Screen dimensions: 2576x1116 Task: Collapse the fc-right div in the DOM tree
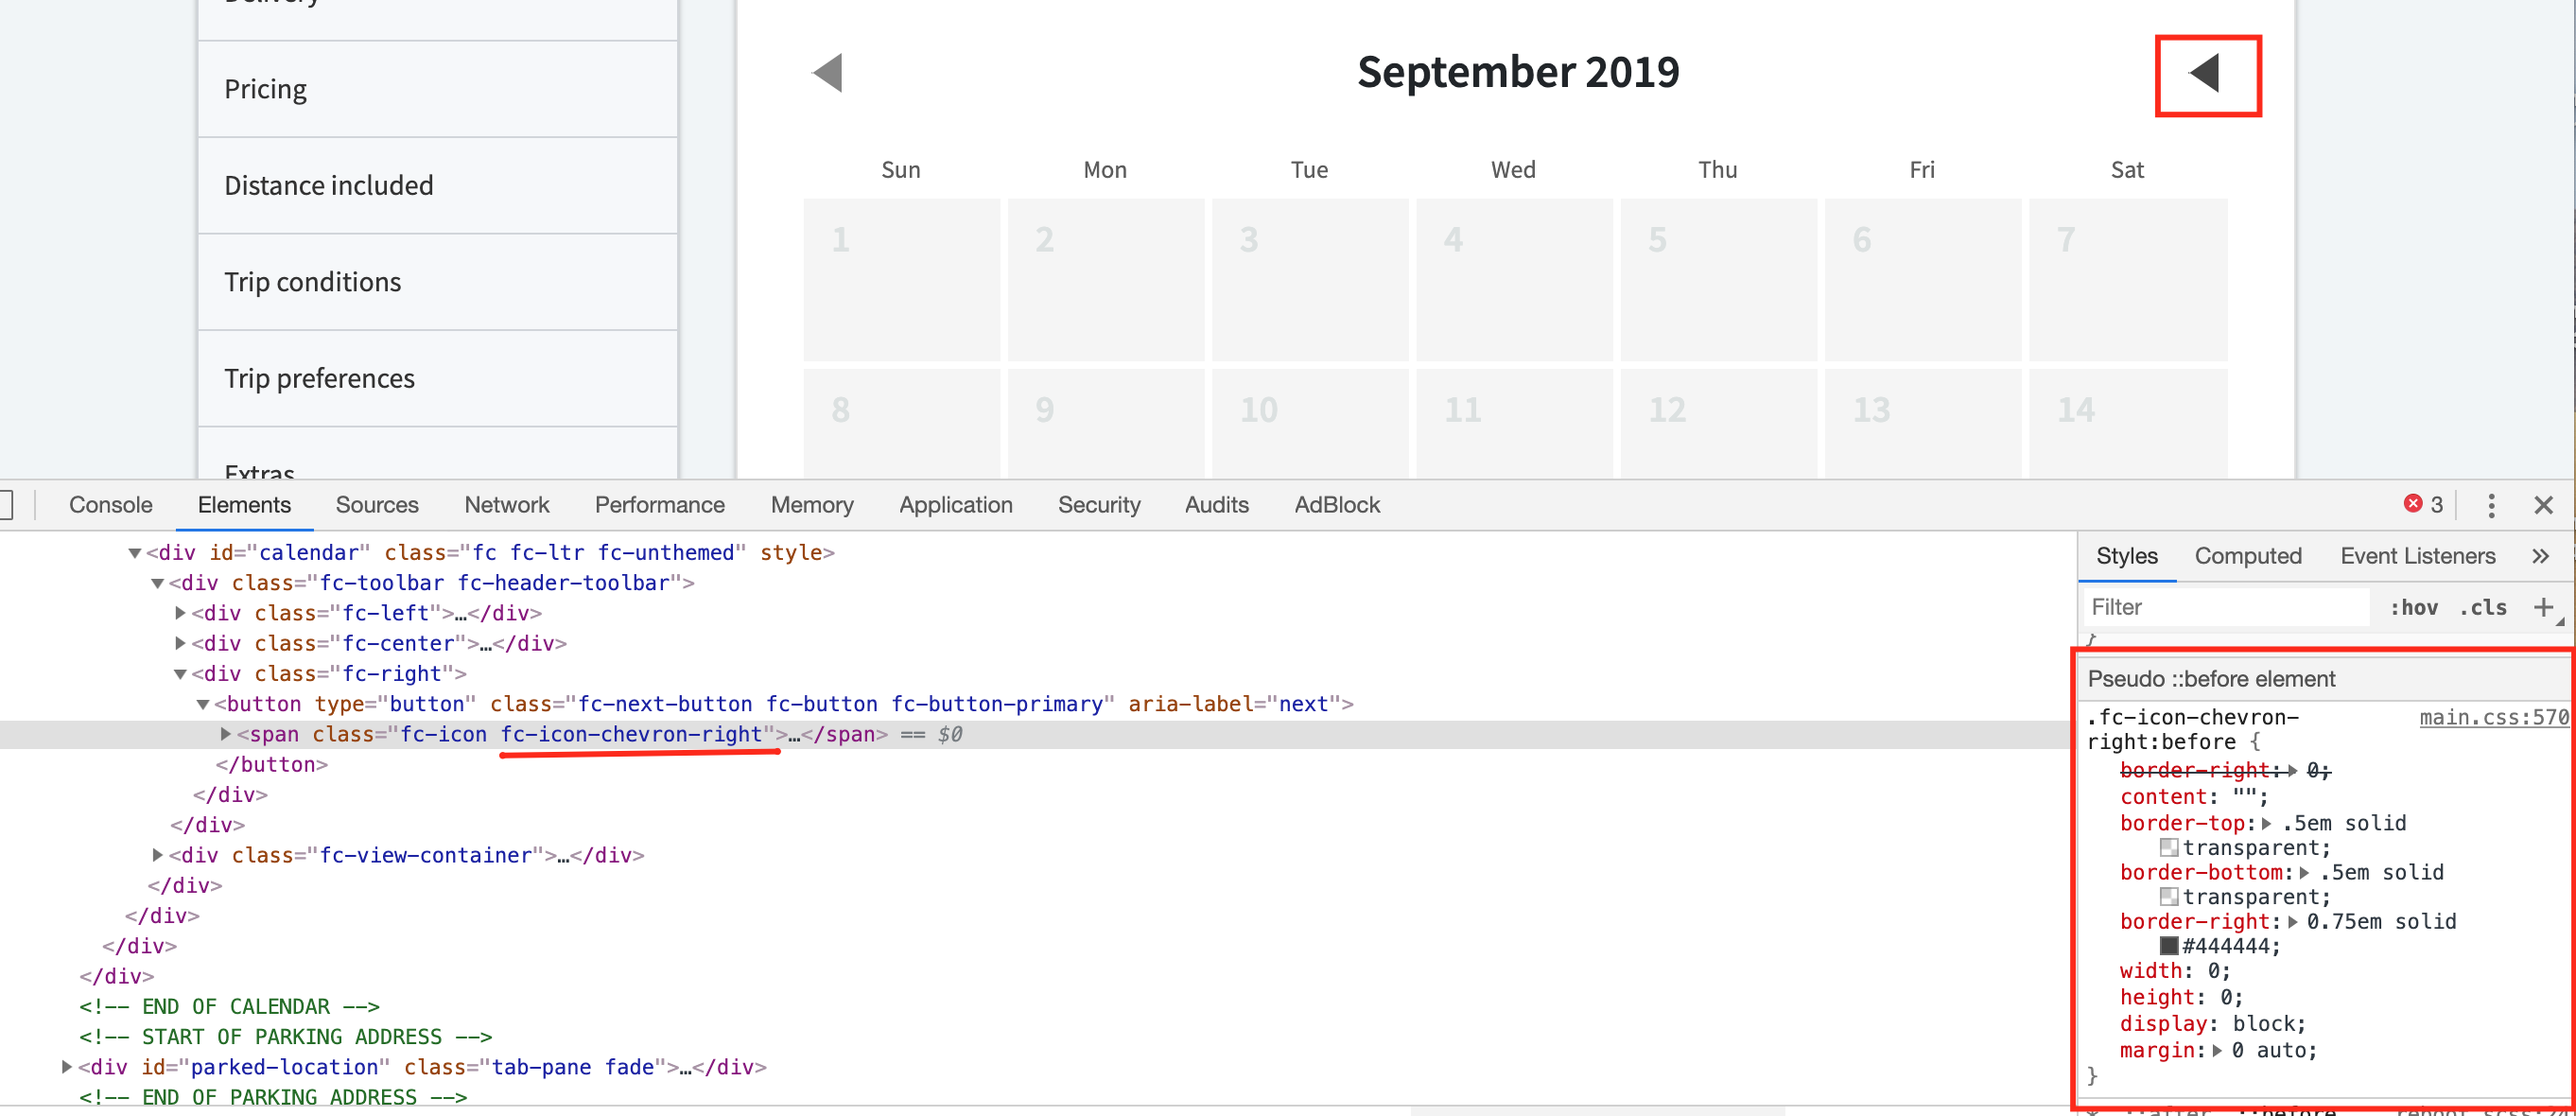click(x=180, y=673)
